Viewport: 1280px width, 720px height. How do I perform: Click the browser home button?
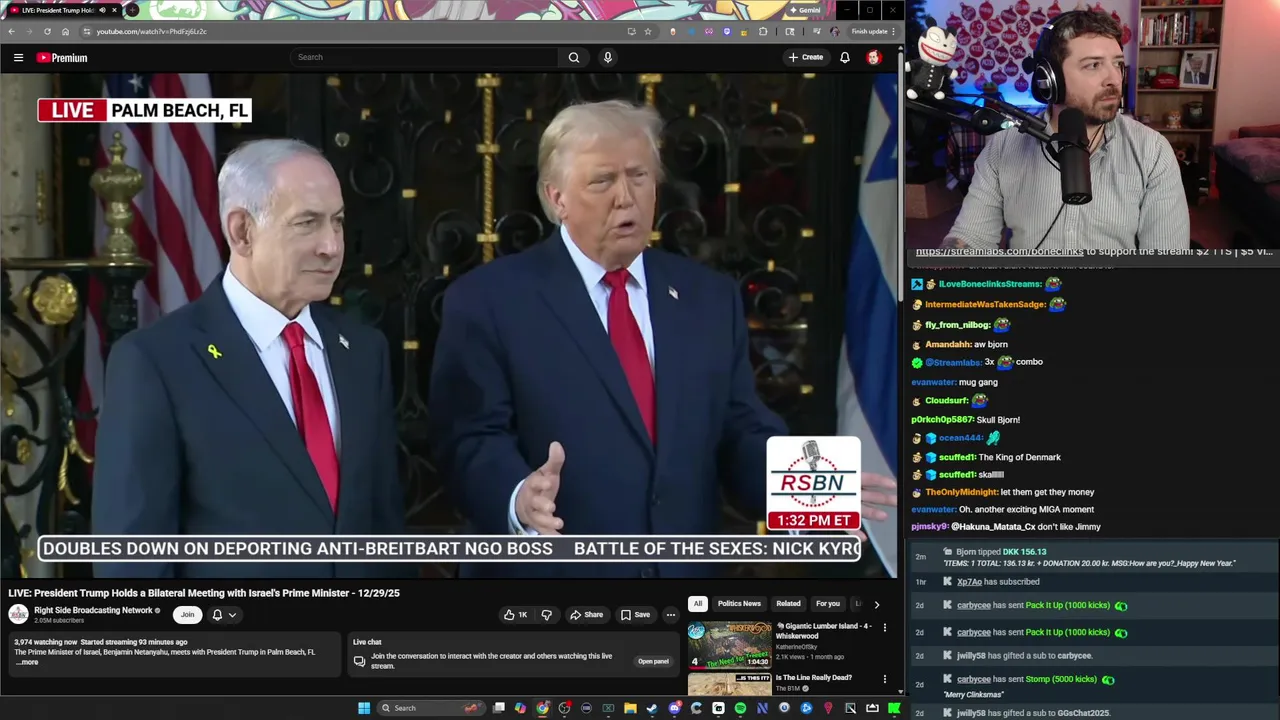65,31
